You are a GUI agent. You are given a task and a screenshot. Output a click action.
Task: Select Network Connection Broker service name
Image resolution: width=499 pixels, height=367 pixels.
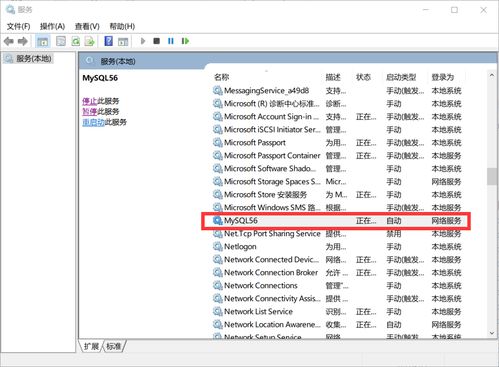[x=271, y=273]
